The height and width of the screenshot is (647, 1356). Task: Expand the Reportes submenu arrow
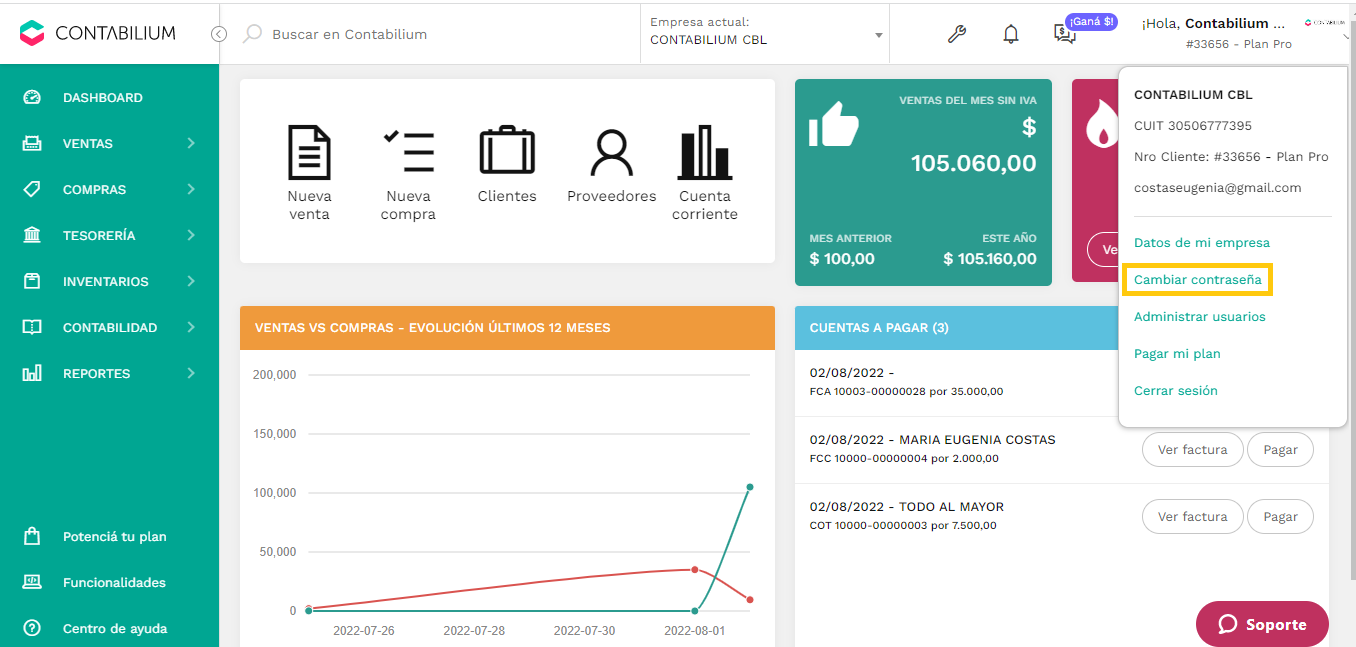click(191, 373)
